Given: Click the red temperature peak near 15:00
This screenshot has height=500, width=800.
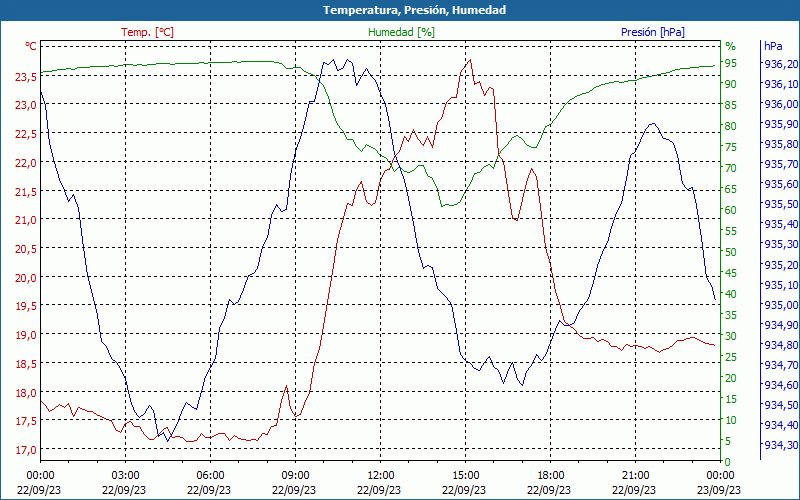Looking at the screenshot, I should pyautogui.click(x=470, y=60).
